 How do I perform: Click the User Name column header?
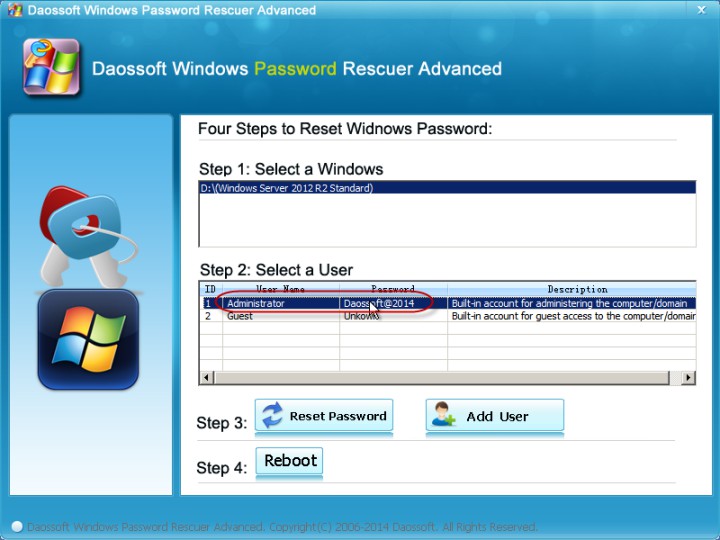281,289
